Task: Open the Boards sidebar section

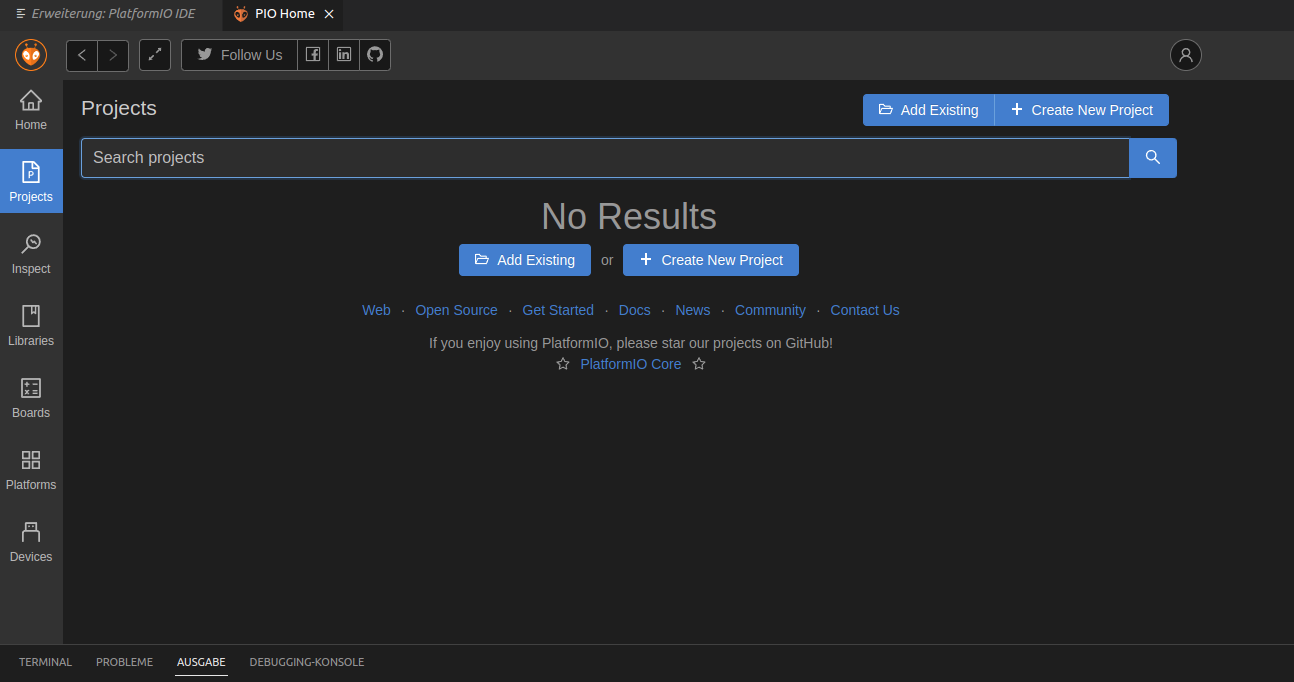Action: 31,398
